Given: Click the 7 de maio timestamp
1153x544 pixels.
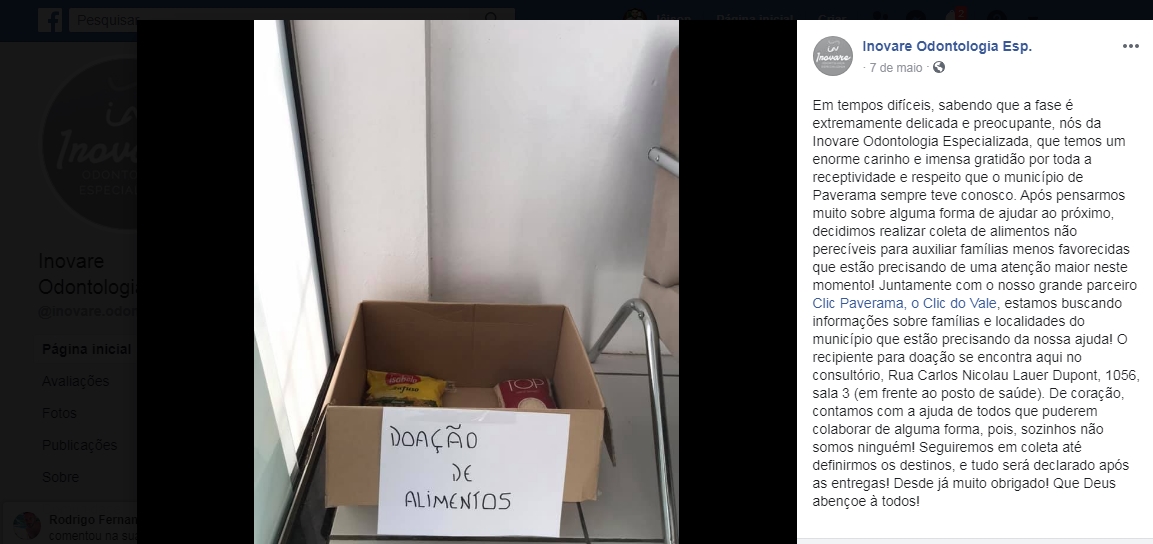Looking at the screenshot, I should click(896, 68).
